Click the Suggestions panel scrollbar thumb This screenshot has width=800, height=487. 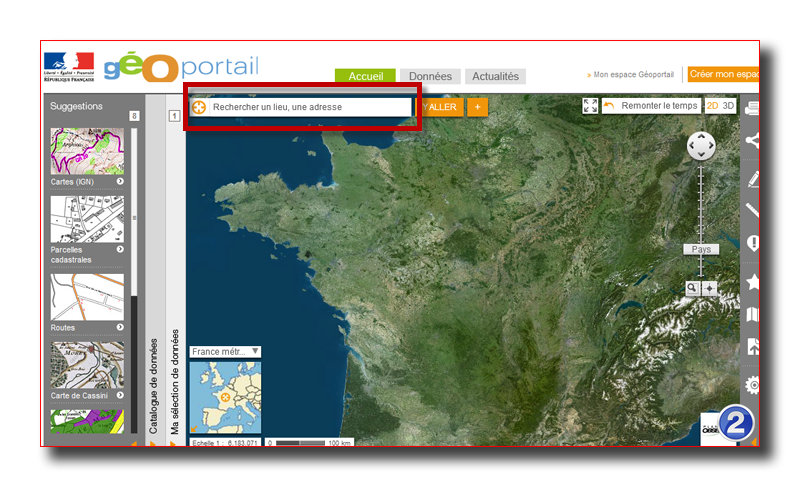pos(134,212)
